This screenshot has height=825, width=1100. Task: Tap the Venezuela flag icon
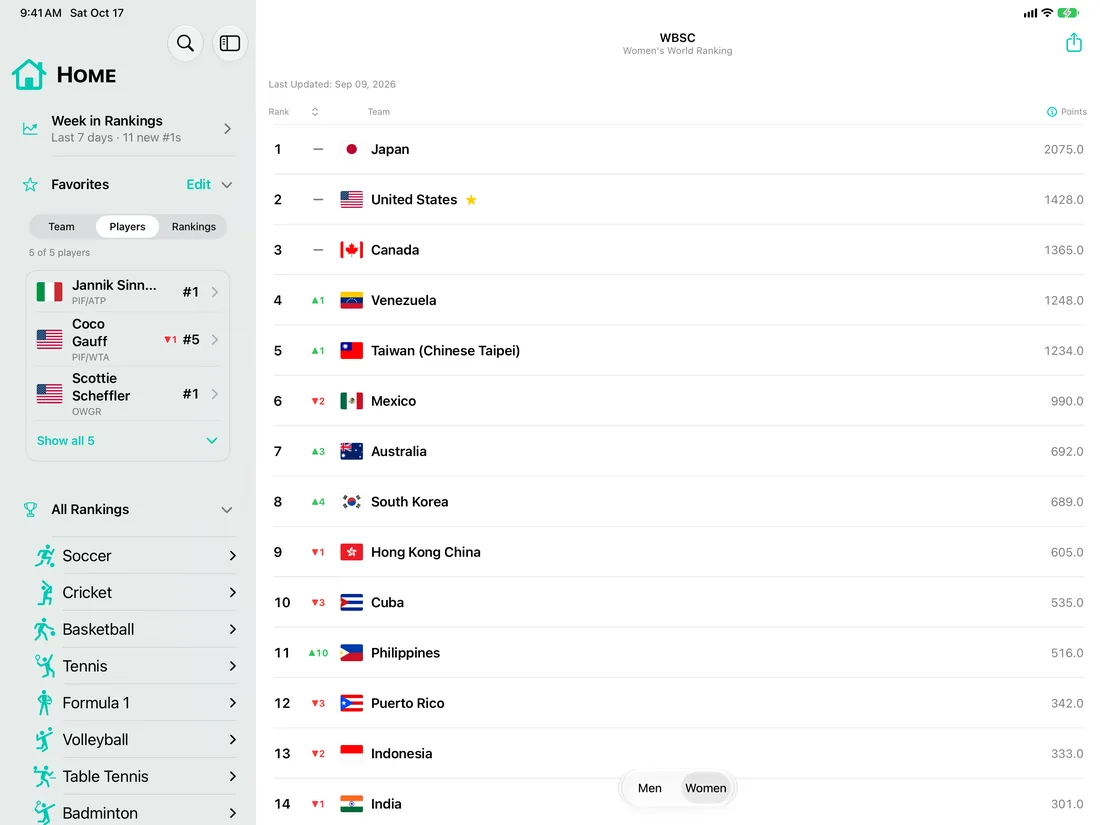[x=351, y=300]
